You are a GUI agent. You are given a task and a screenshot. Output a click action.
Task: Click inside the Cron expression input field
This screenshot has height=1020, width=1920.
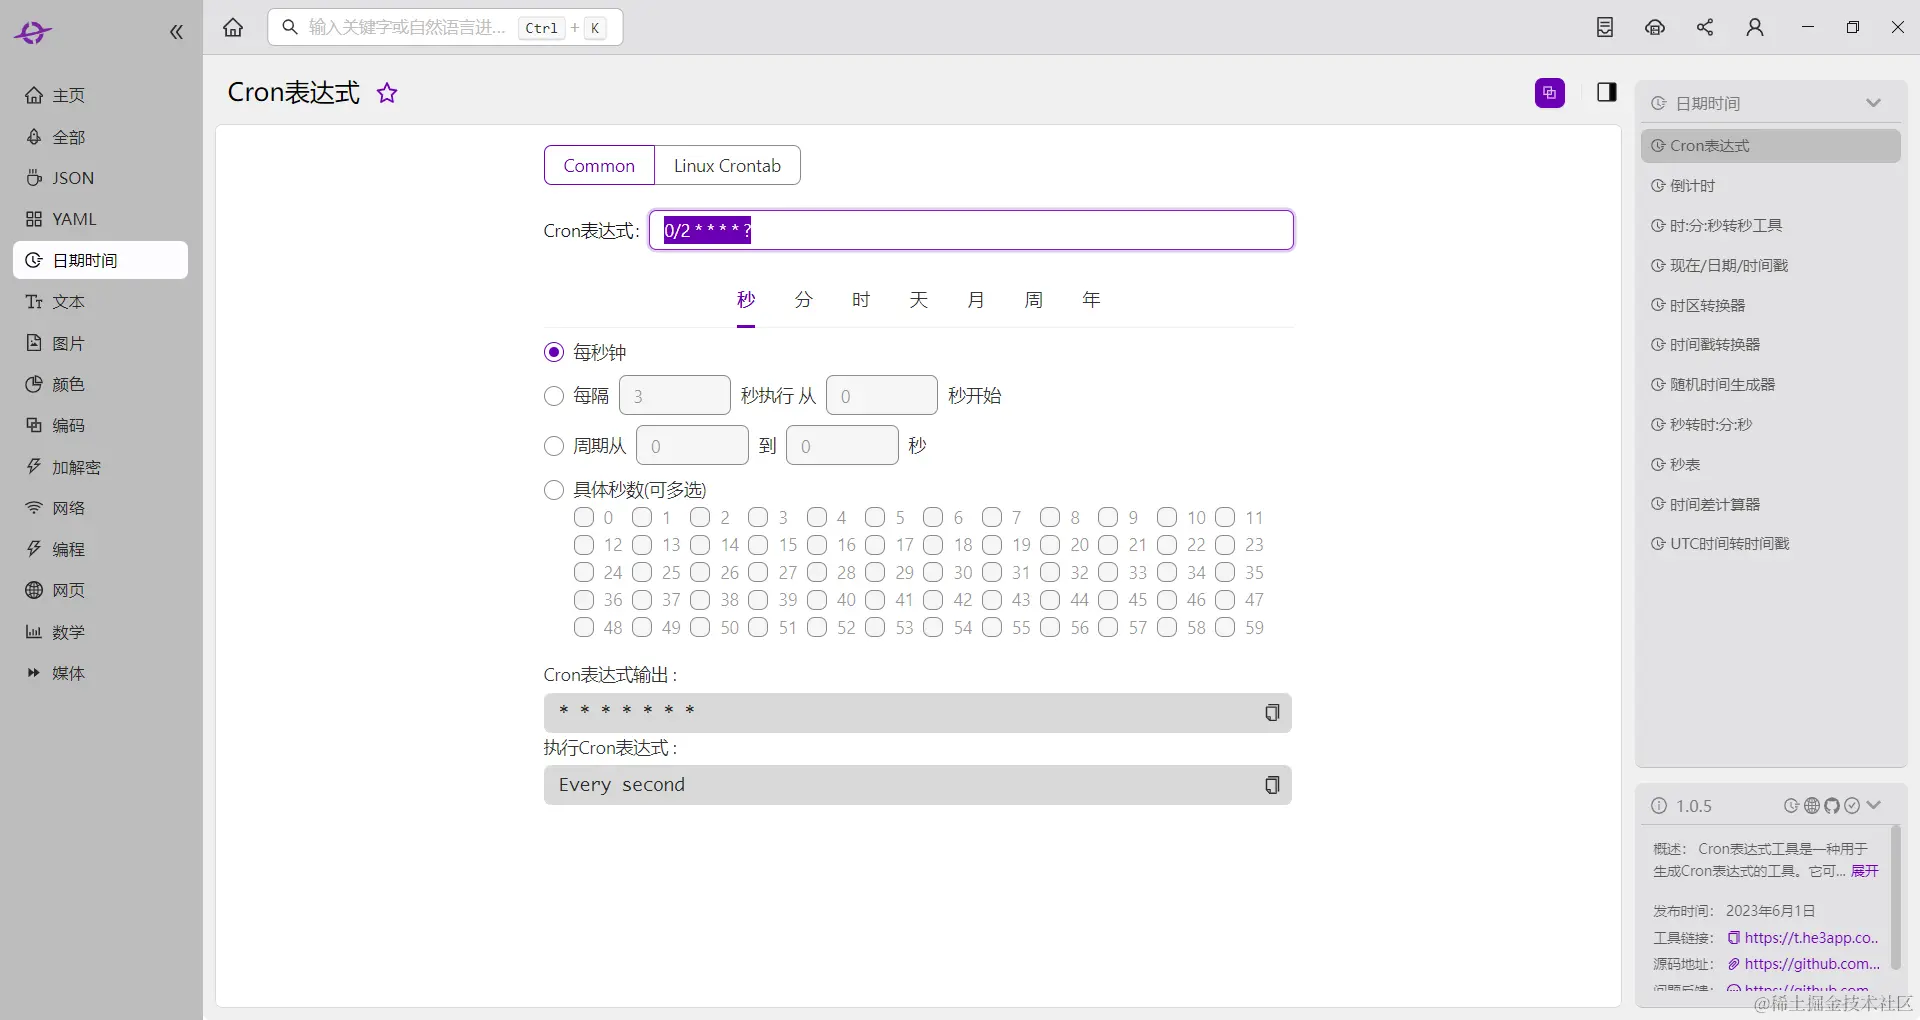point(970,230)
